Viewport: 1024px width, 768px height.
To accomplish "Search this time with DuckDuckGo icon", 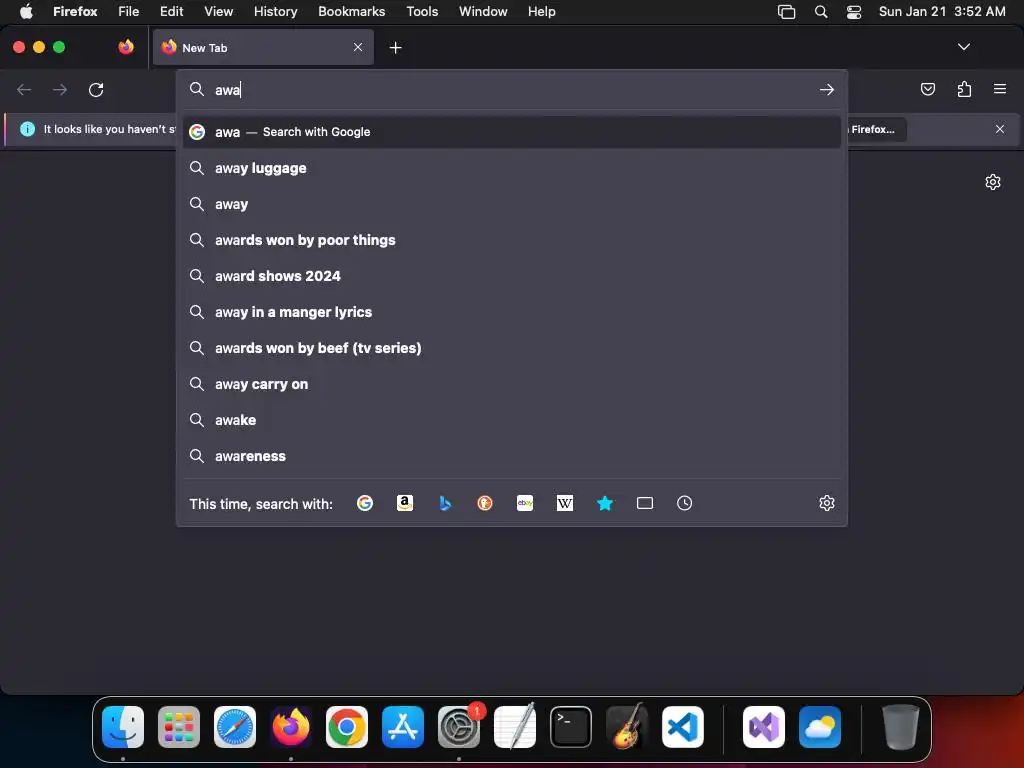I will tap(485, 503).
